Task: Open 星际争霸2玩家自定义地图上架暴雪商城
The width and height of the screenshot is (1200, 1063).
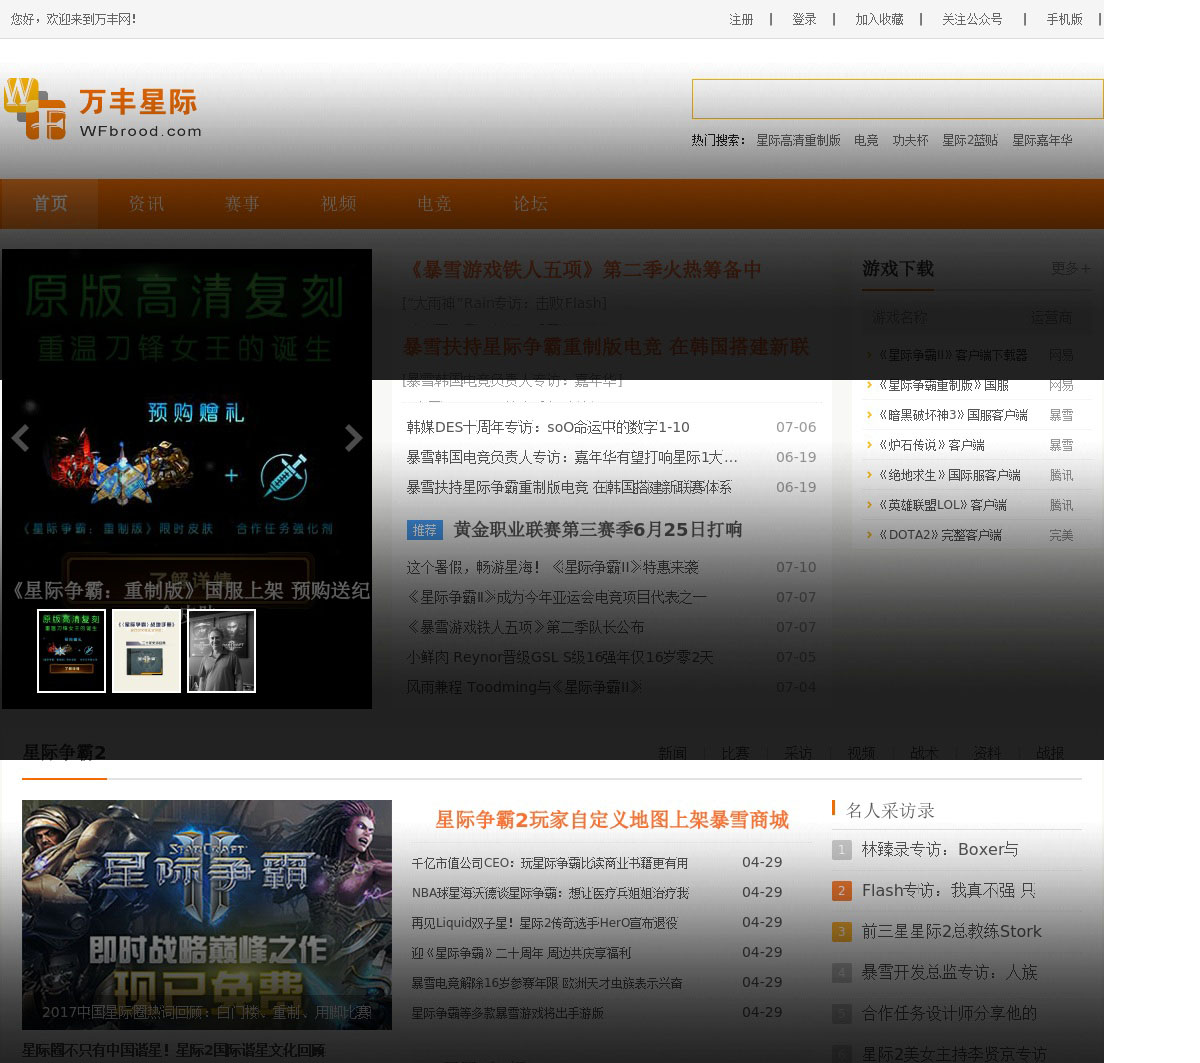Action: click(612, 820)
